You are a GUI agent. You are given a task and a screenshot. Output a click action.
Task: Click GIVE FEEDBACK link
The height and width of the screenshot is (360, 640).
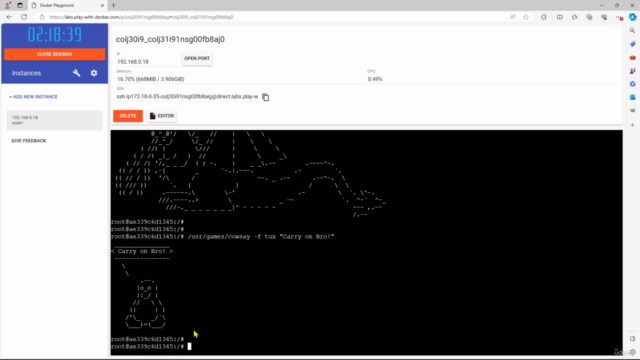point(29,141)
